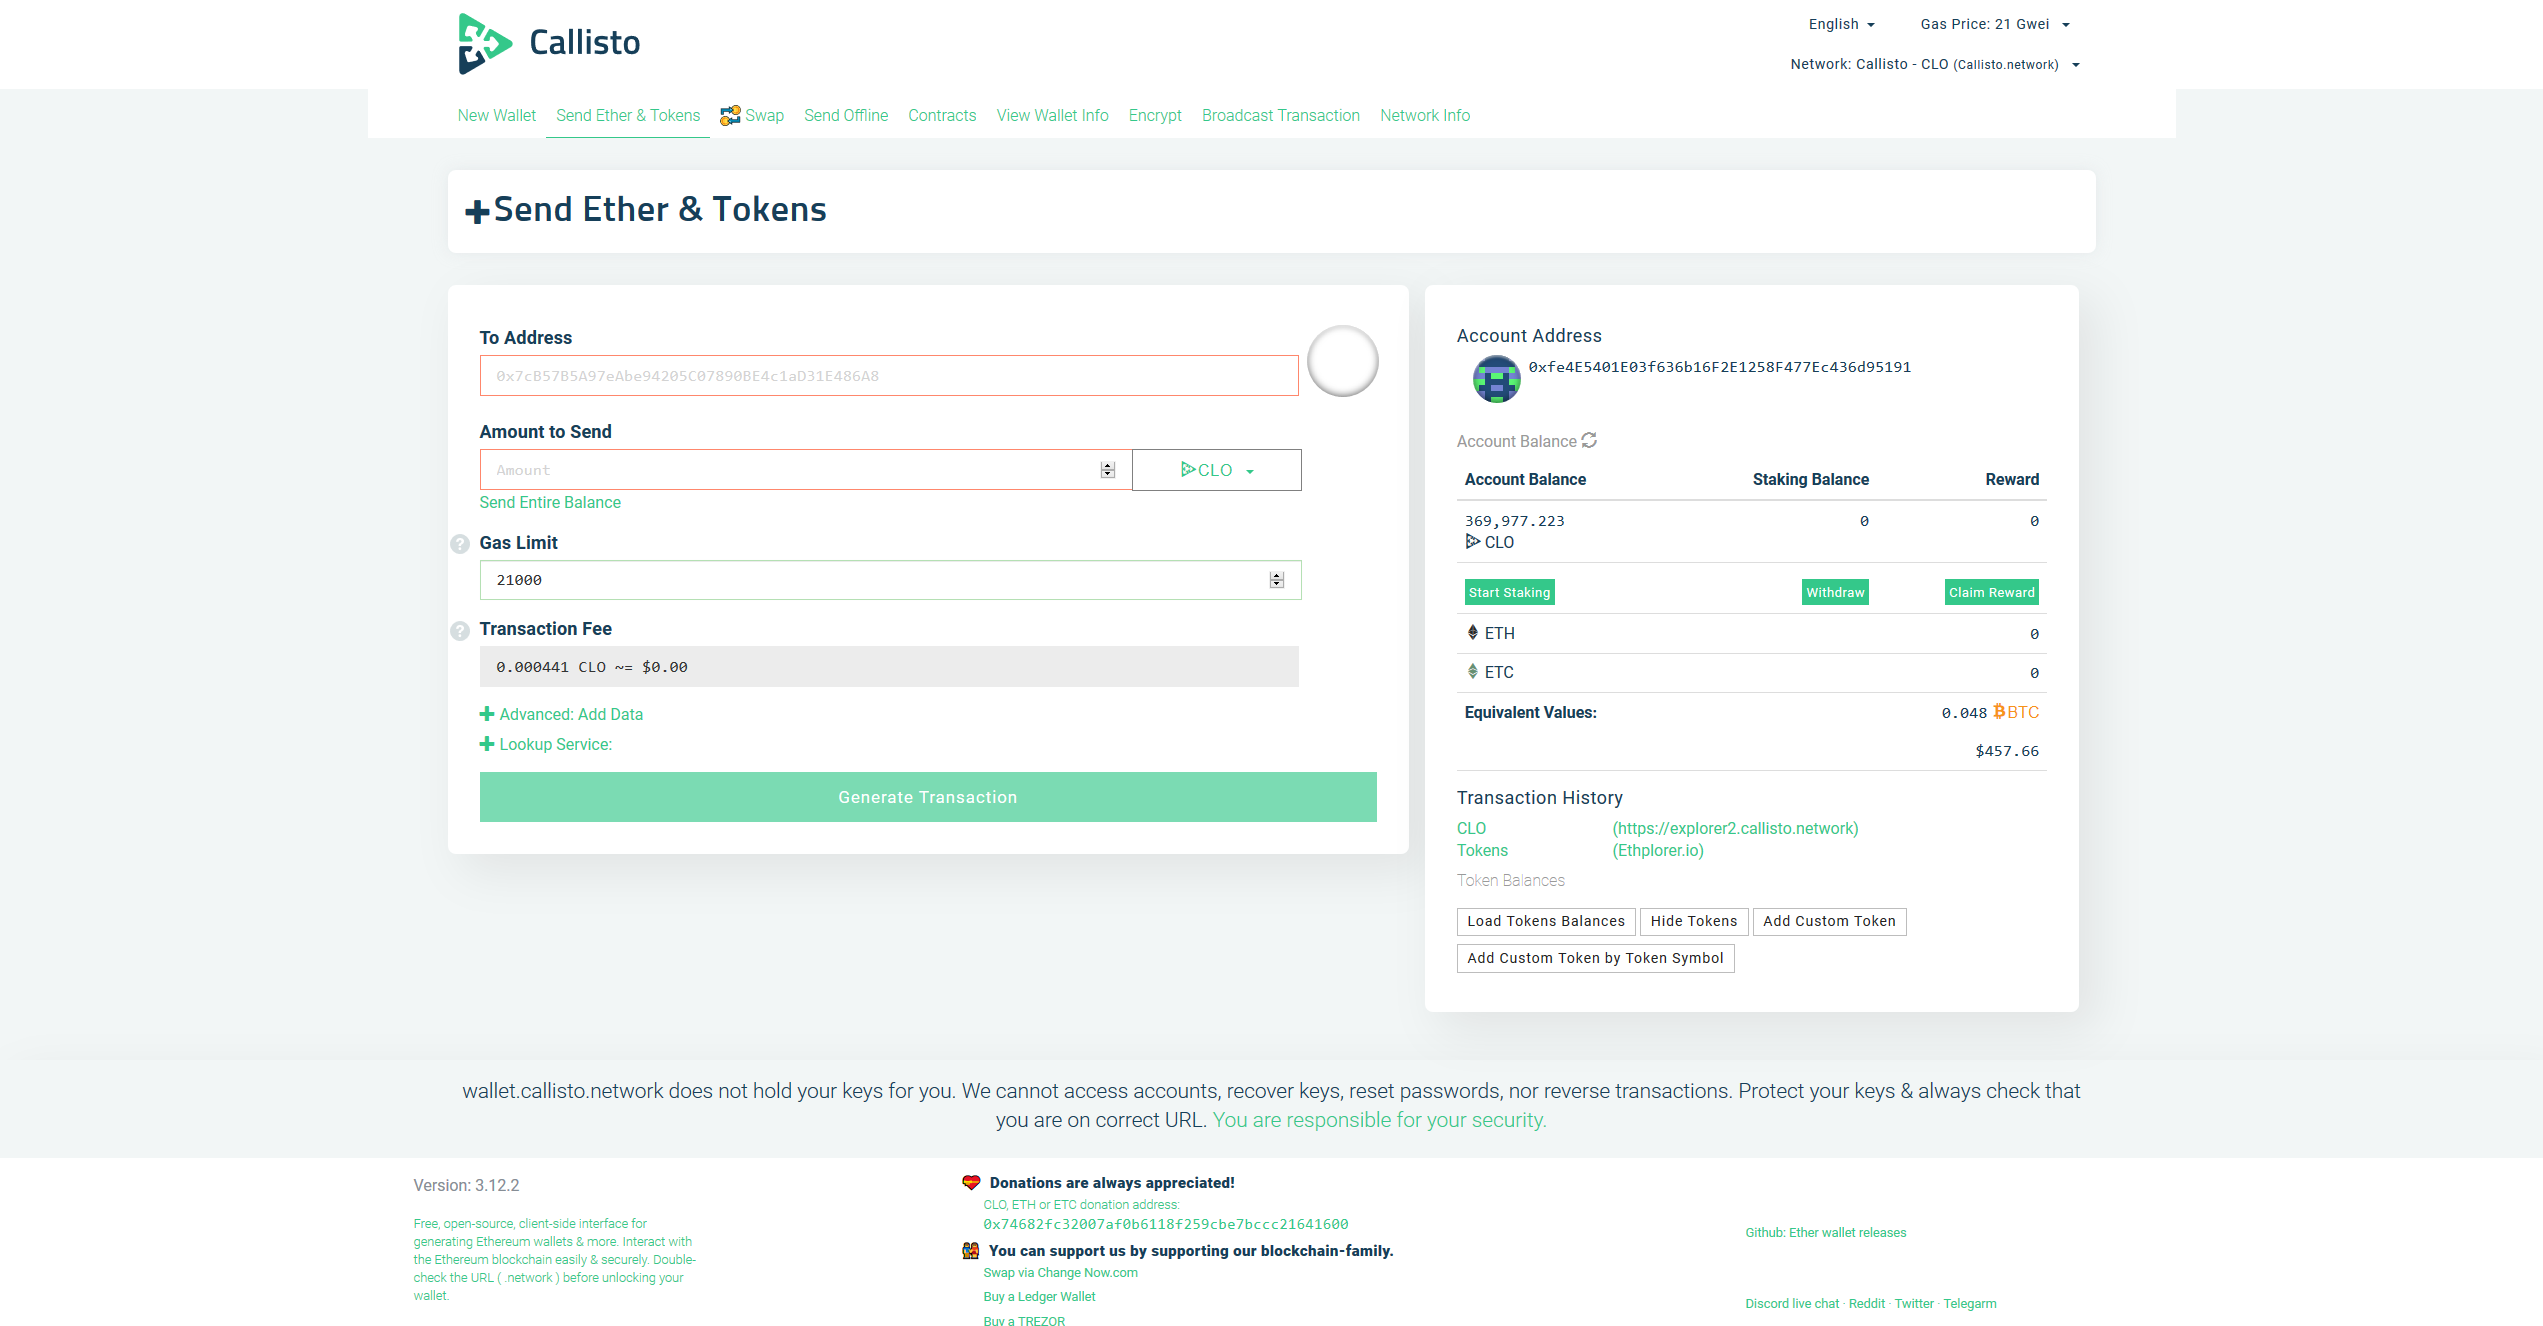Click the Generate Transaction button
The width and height of the screenshot is (2543, 1326).
pyautogui.click(x=928, y=797)
